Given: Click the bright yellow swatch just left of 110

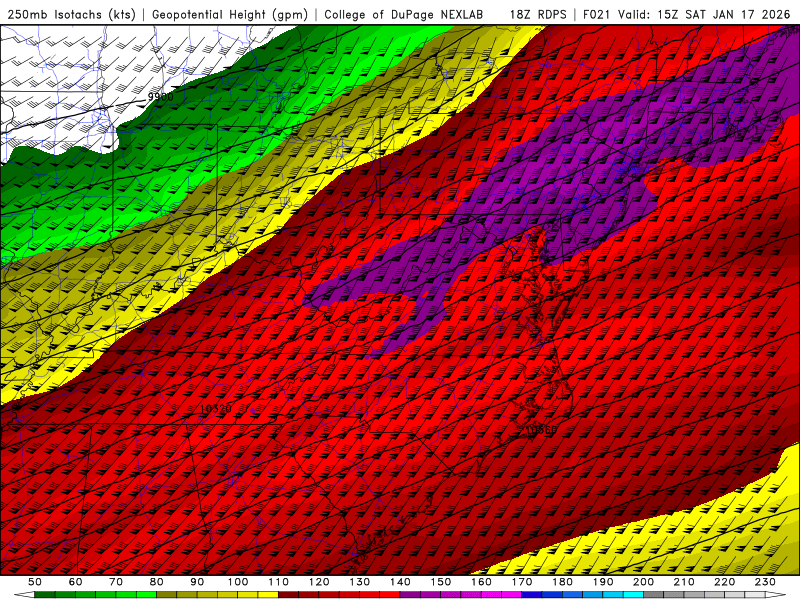Looking at the screenshot, I should [268, 595].
